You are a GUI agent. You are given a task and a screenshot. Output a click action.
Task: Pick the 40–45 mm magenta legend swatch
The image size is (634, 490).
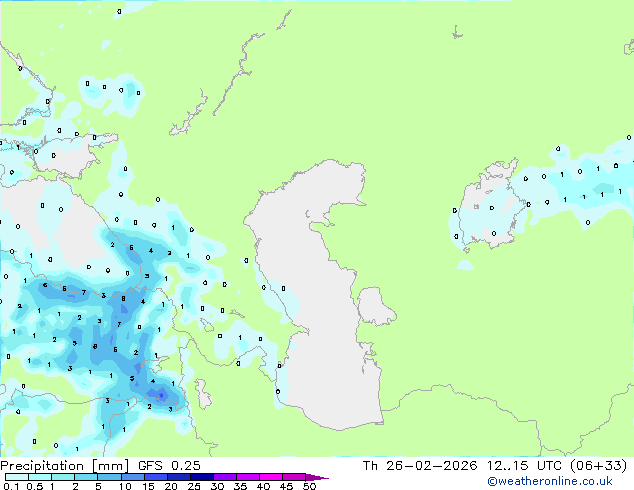click(271, 477)
